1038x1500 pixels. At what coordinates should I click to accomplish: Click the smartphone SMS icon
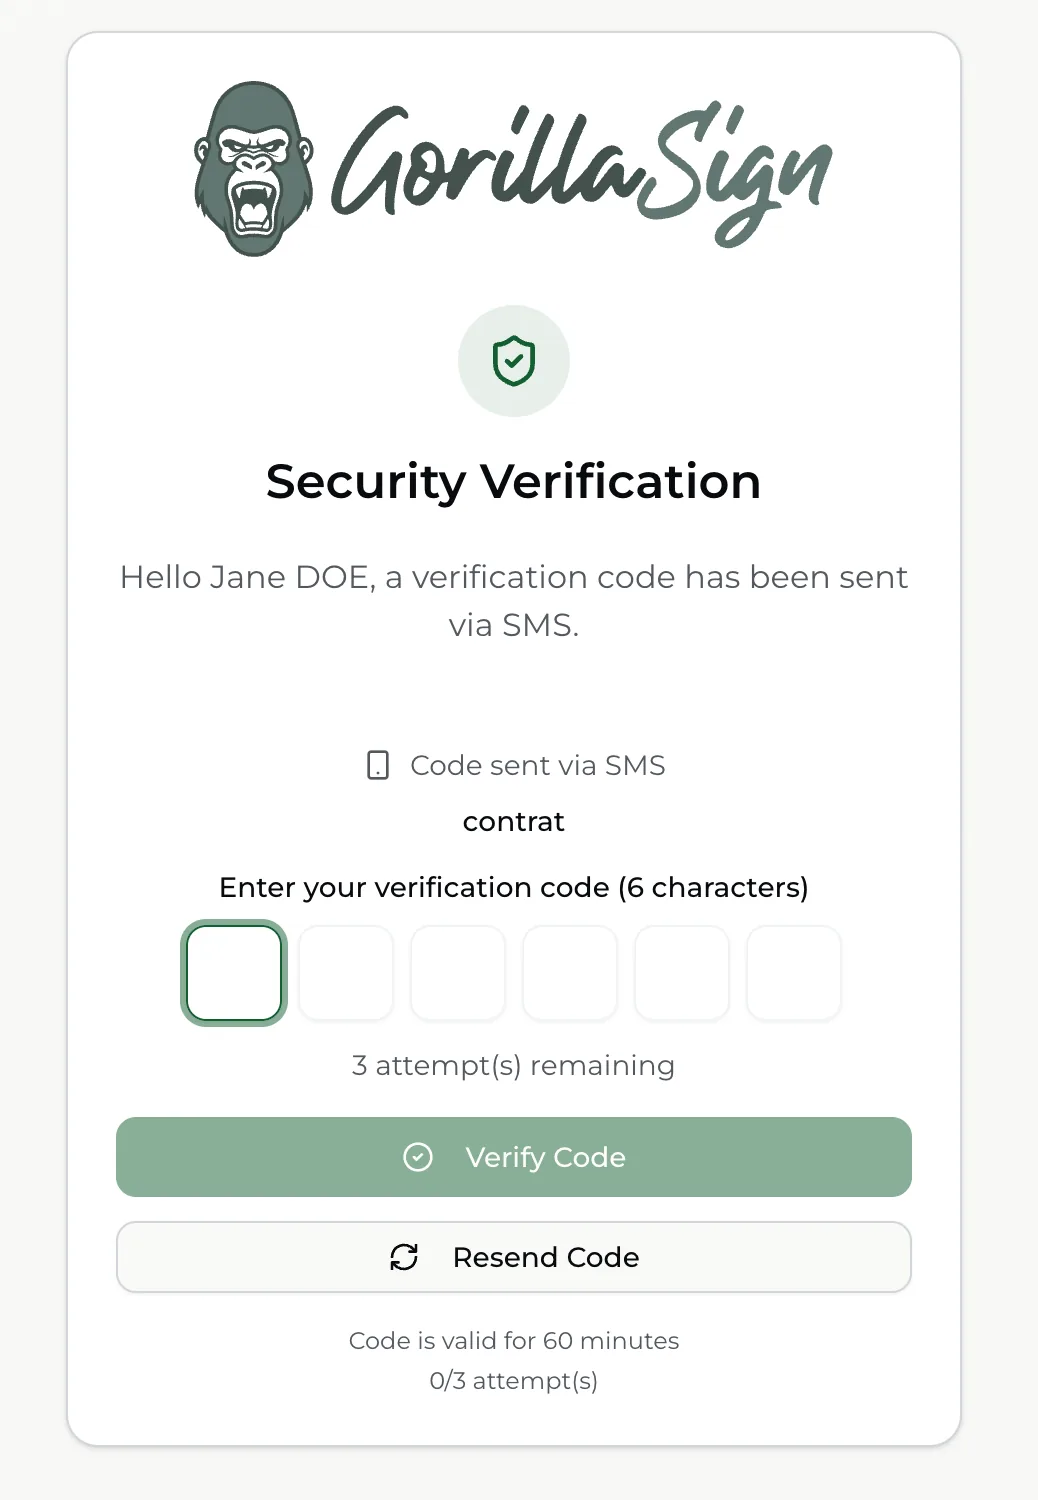point(378,765)
